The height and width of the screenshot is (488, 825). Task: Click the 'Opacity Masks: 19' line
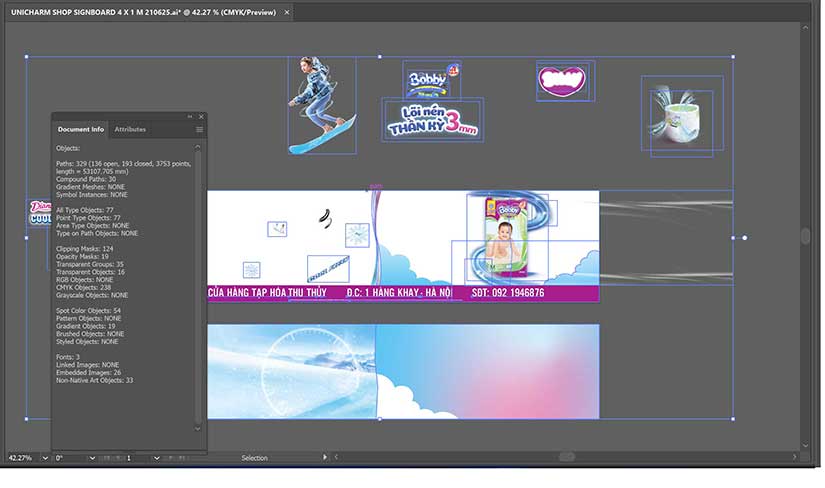point(82,256)
